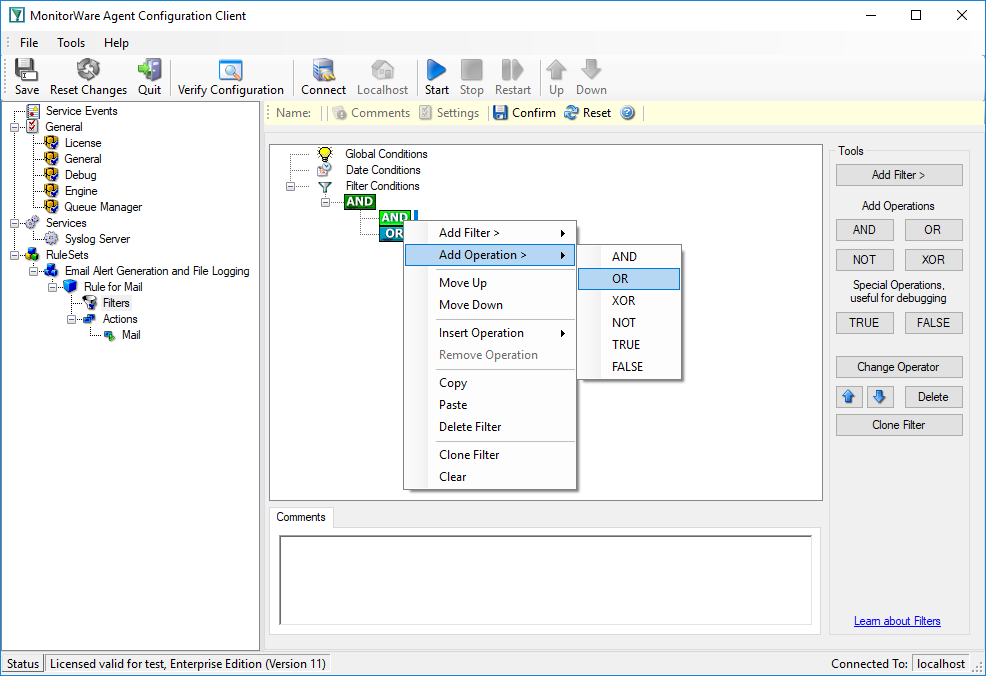The width and height of the screenshot is (986, 676).
Task: Click the Stop toolbar icon
Action: coord(472,70)
